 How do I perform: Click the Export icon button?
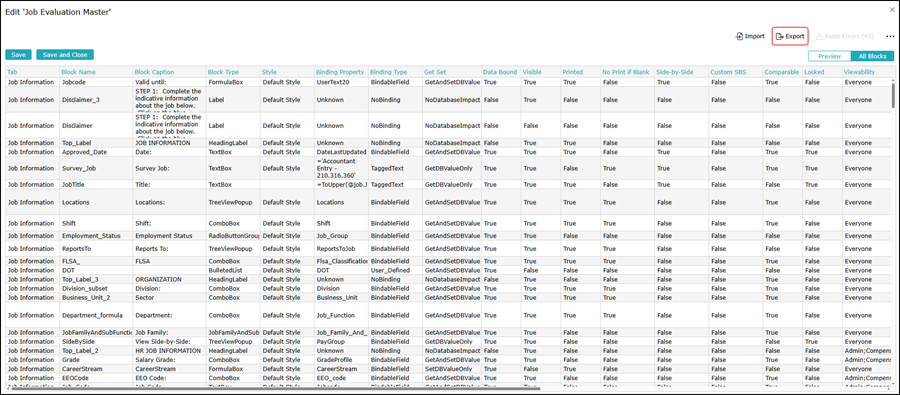pos(790,36)
